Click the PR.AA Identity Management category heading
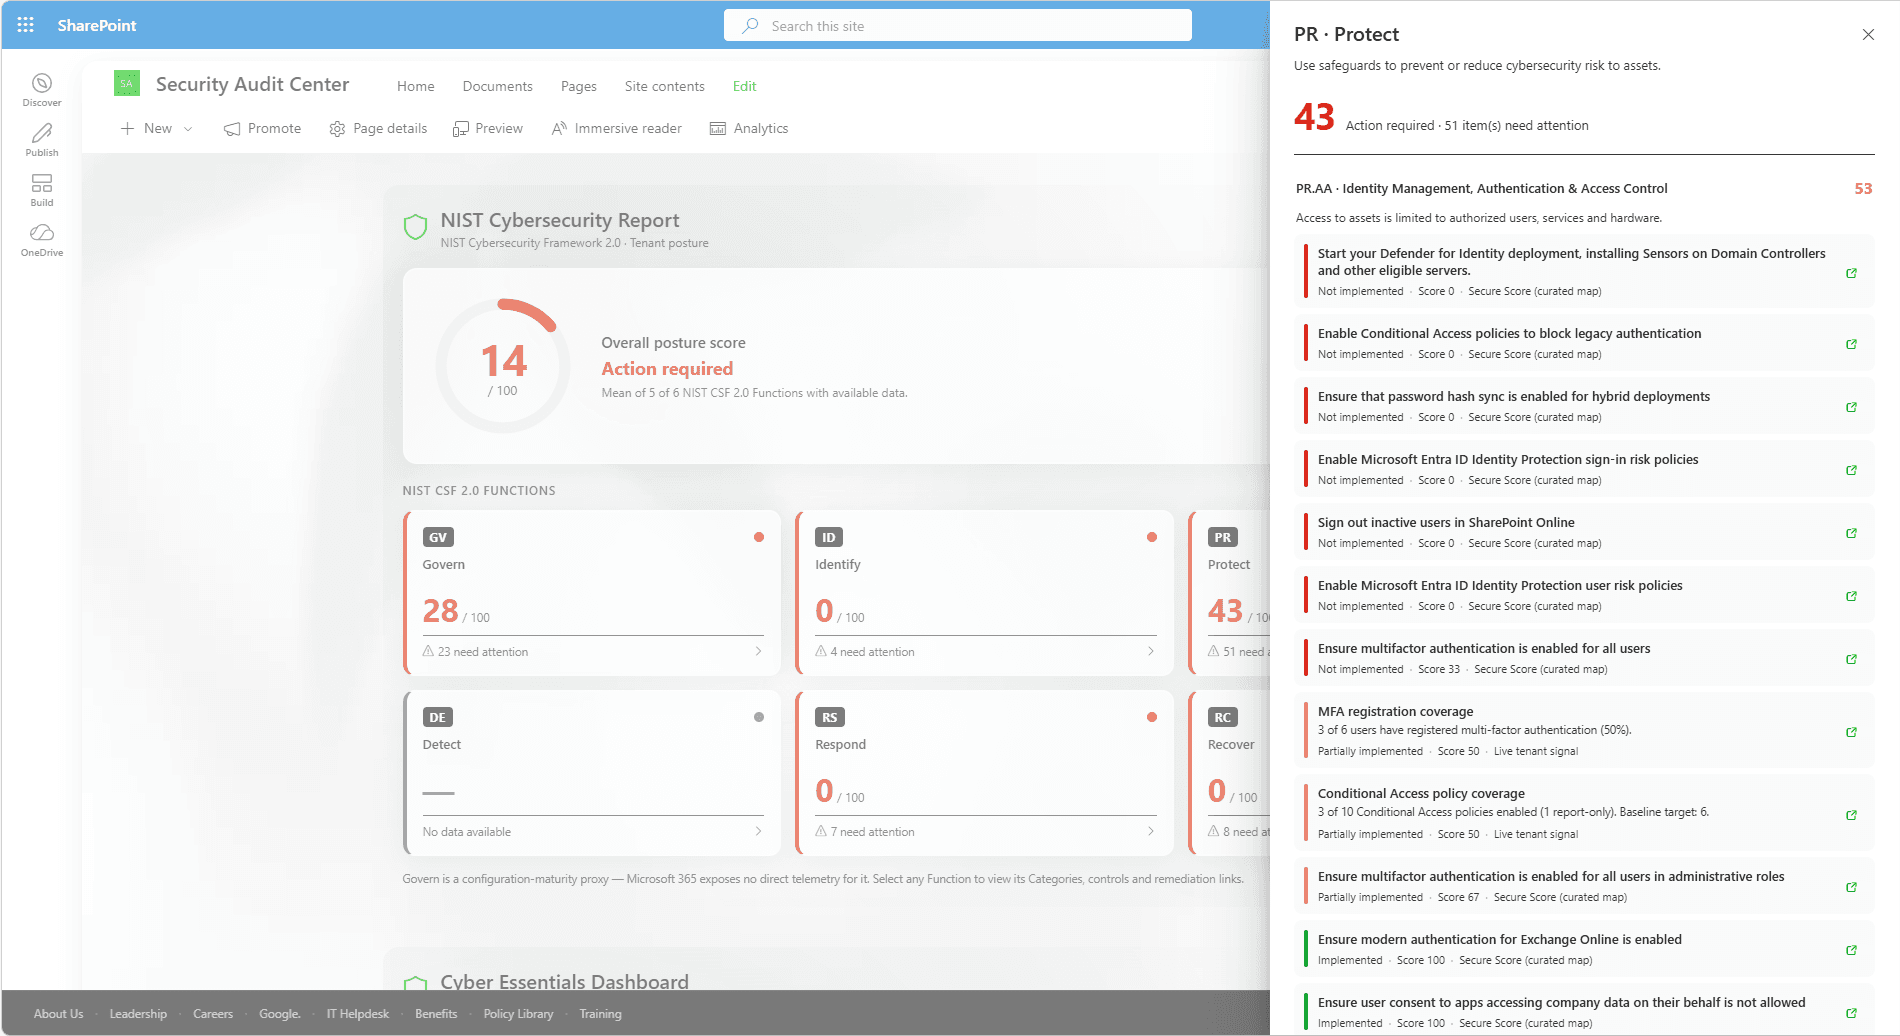Viewport: 1900px width, 1036px height. point(1482,188)
